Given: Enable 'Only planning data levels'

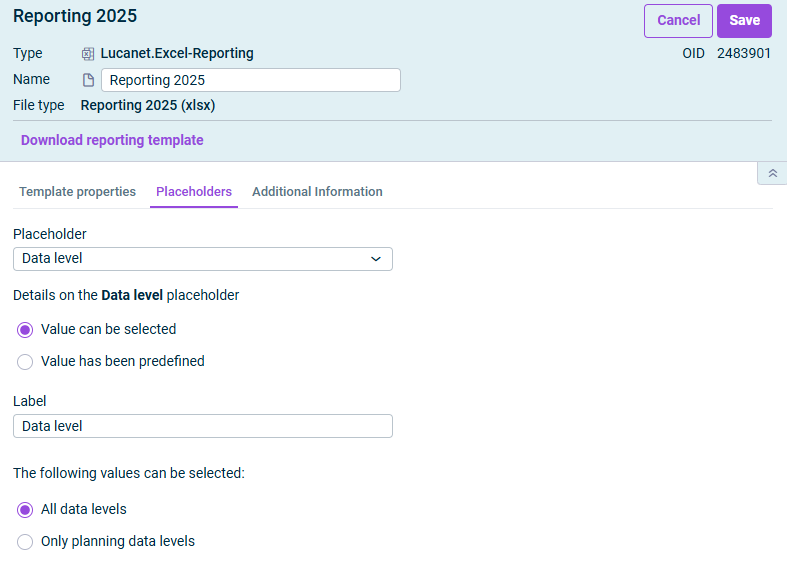Looking at the screenshot, I should [x=26, y=542].
